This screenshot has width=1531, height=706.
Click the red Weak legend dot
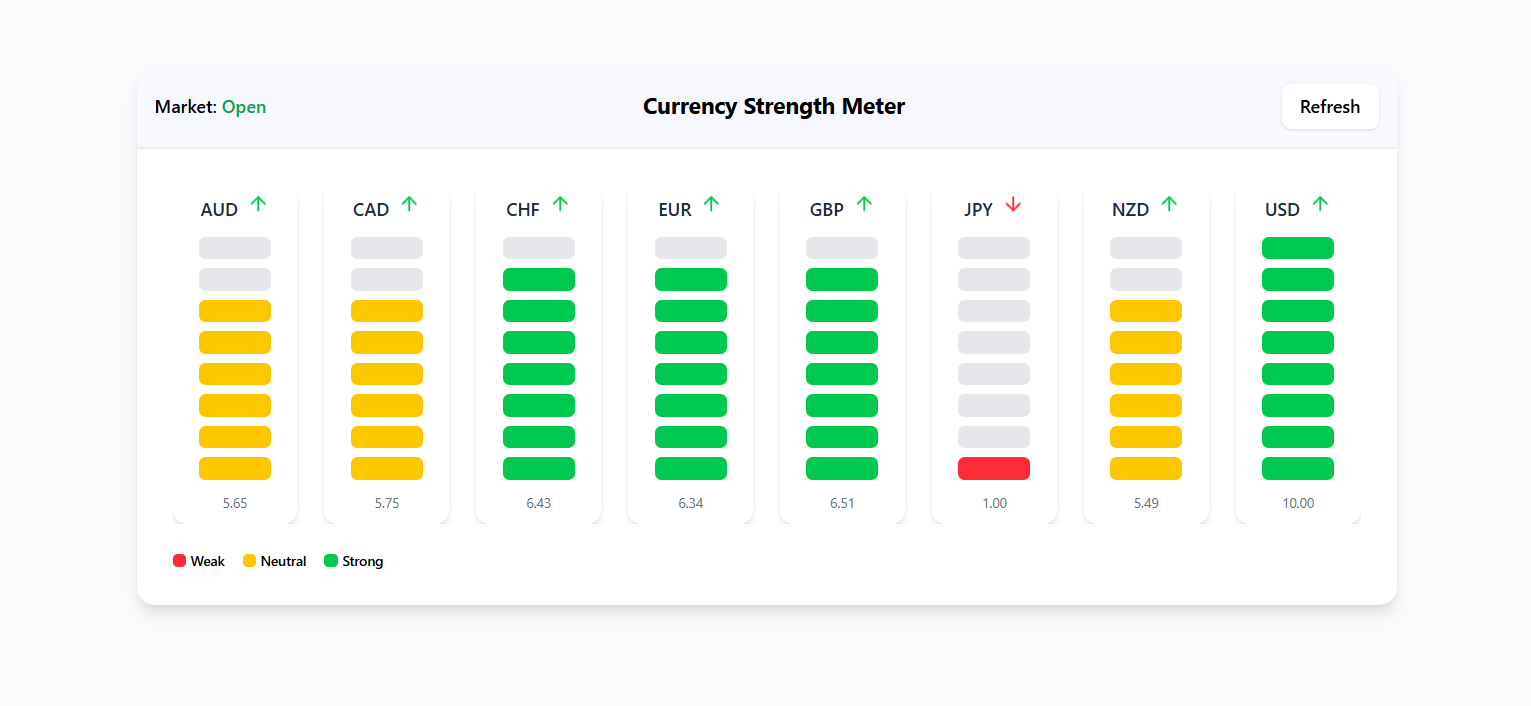(x=179, y=560)
